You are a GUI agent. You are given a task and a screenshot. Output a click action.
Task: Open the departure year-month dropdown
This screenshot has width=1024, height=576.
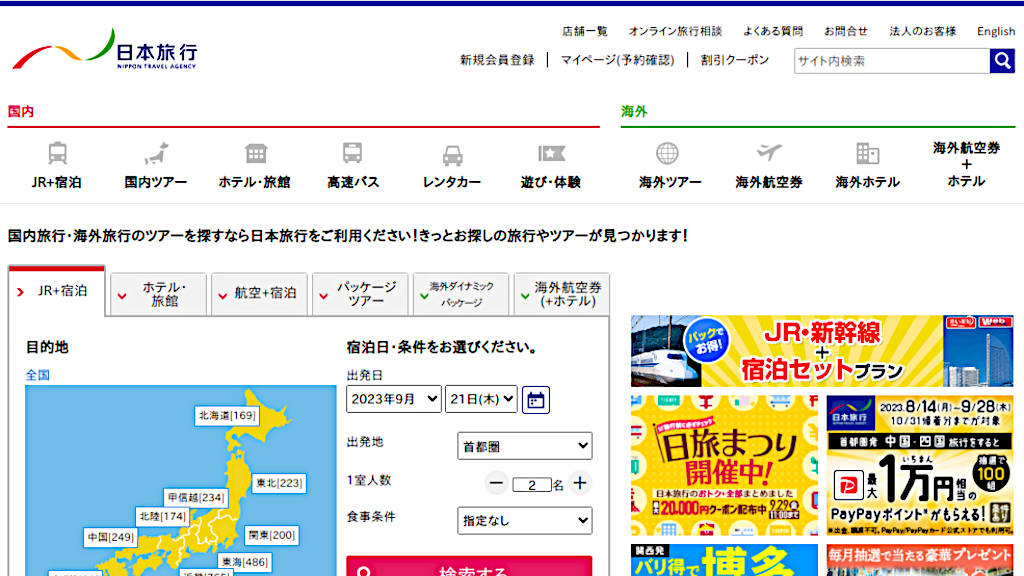394,399
